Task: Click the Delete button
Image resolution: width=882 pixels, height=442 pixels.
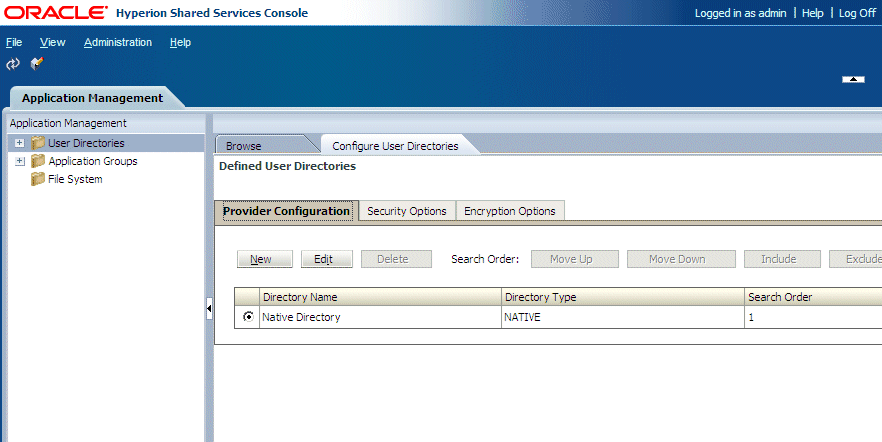Action: [x=397, y=259]
